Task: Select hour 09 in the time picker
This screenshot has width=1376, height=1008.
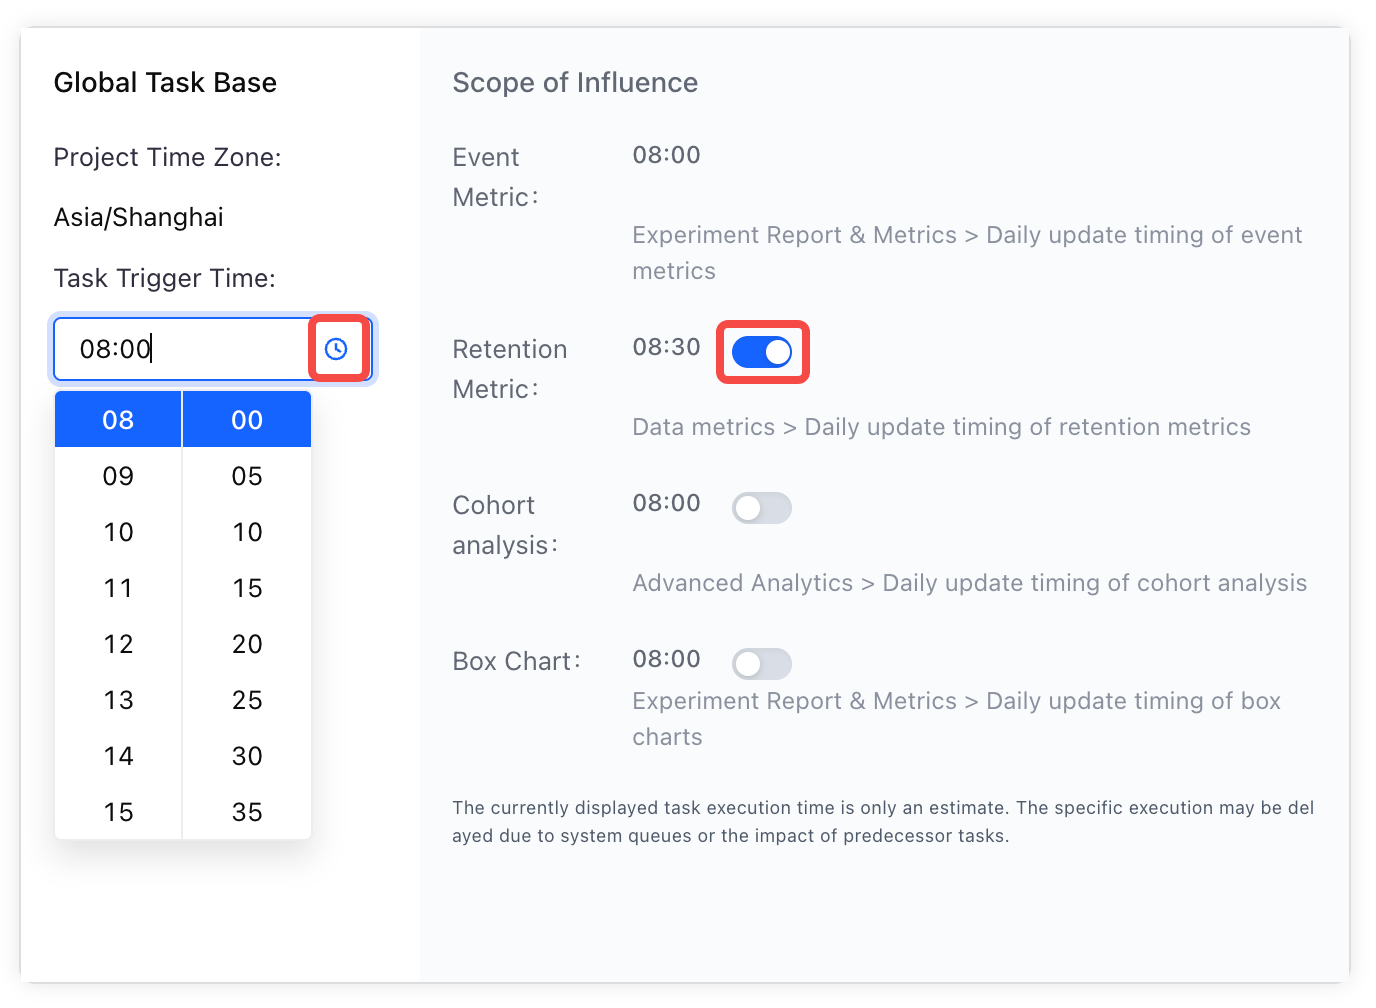Action: pyautogui.click(x=118, y=476)
